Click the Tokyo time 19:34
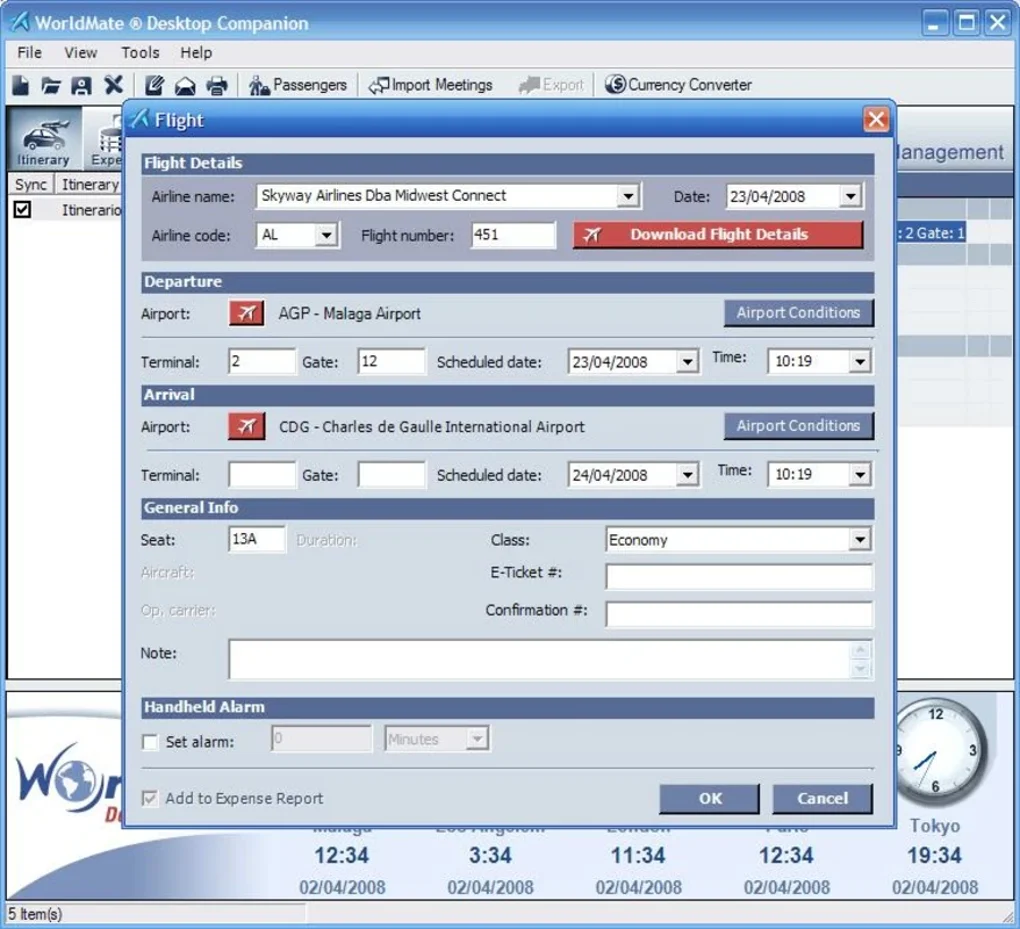The width and height of the screenshot is (1020, 929). tap(934, 855)
